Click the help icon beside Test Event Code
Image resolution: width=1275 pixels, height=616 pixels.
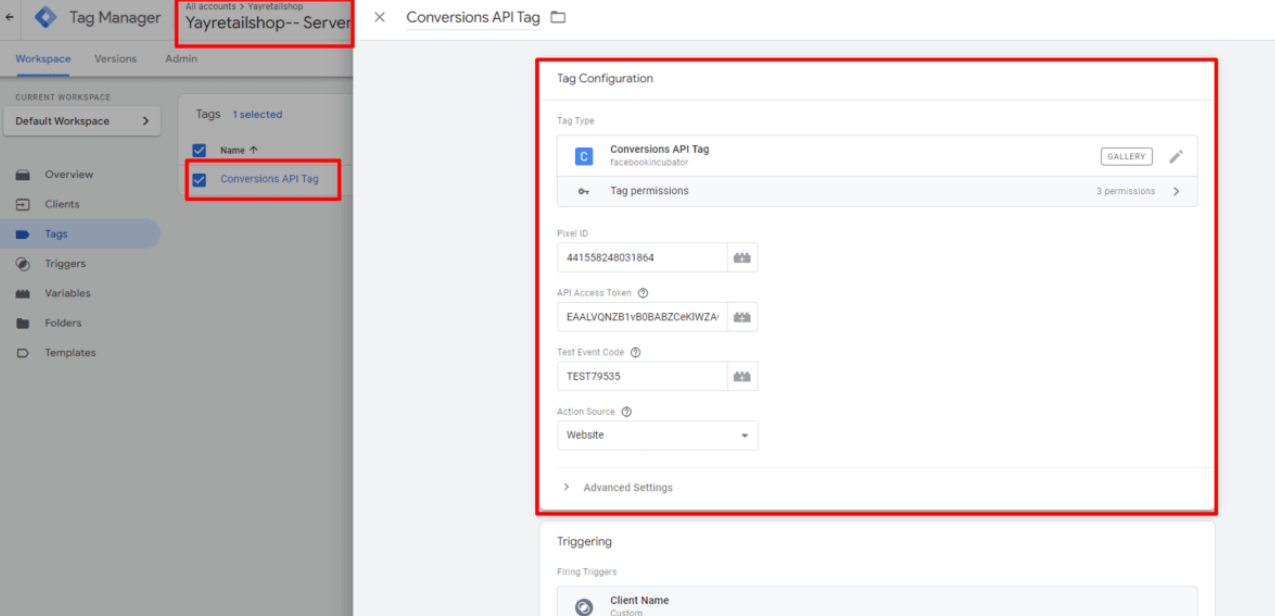(x=635, y=353)
